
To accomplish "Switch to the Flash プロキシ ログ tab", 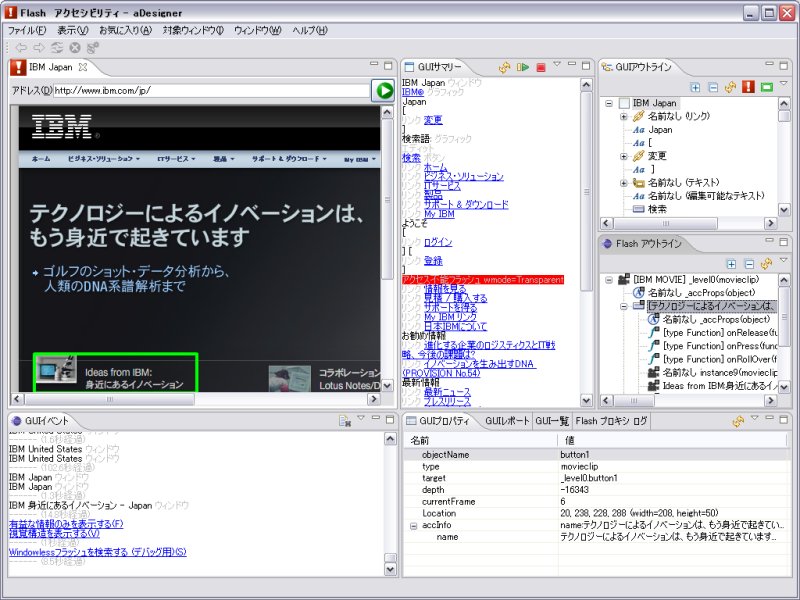I will tap(611, 421).
